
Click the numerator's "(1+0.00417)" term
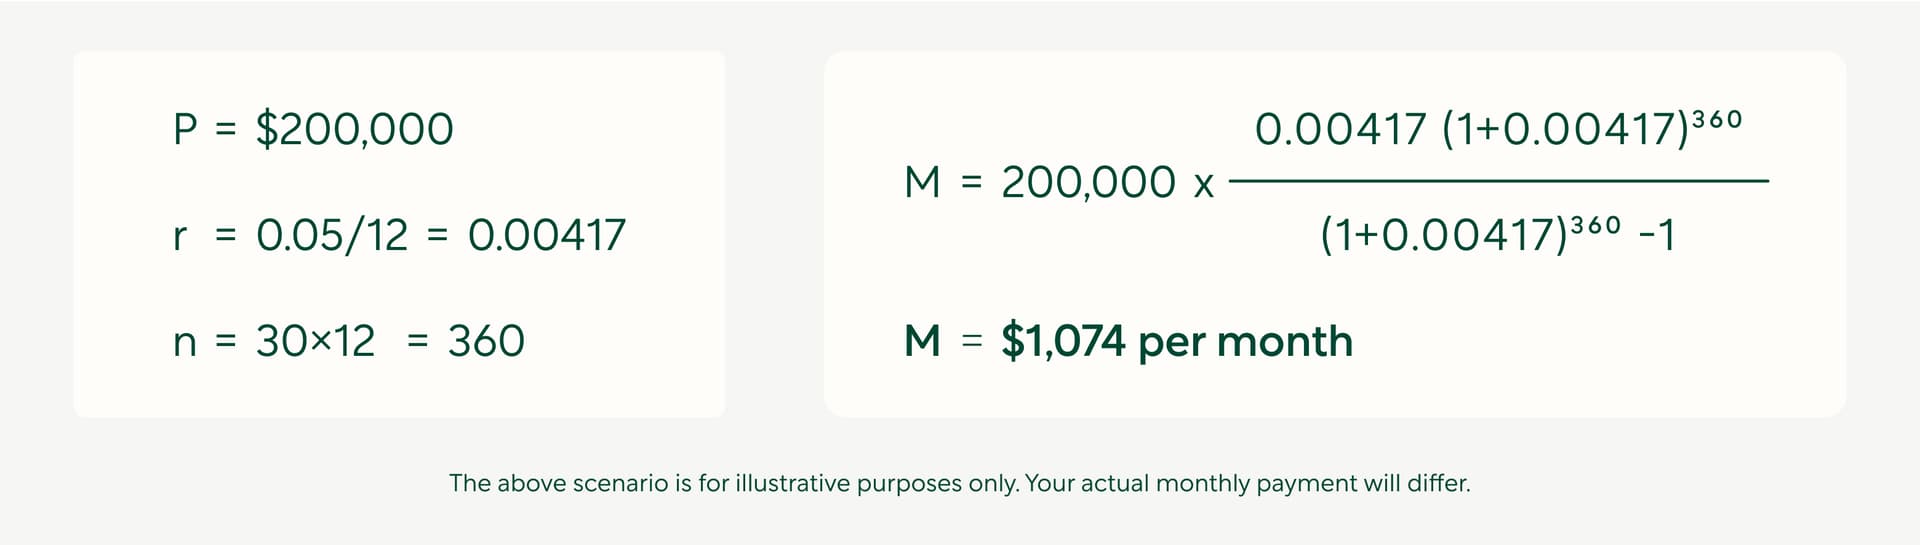pyautogui.click(x=1565, y=130)
